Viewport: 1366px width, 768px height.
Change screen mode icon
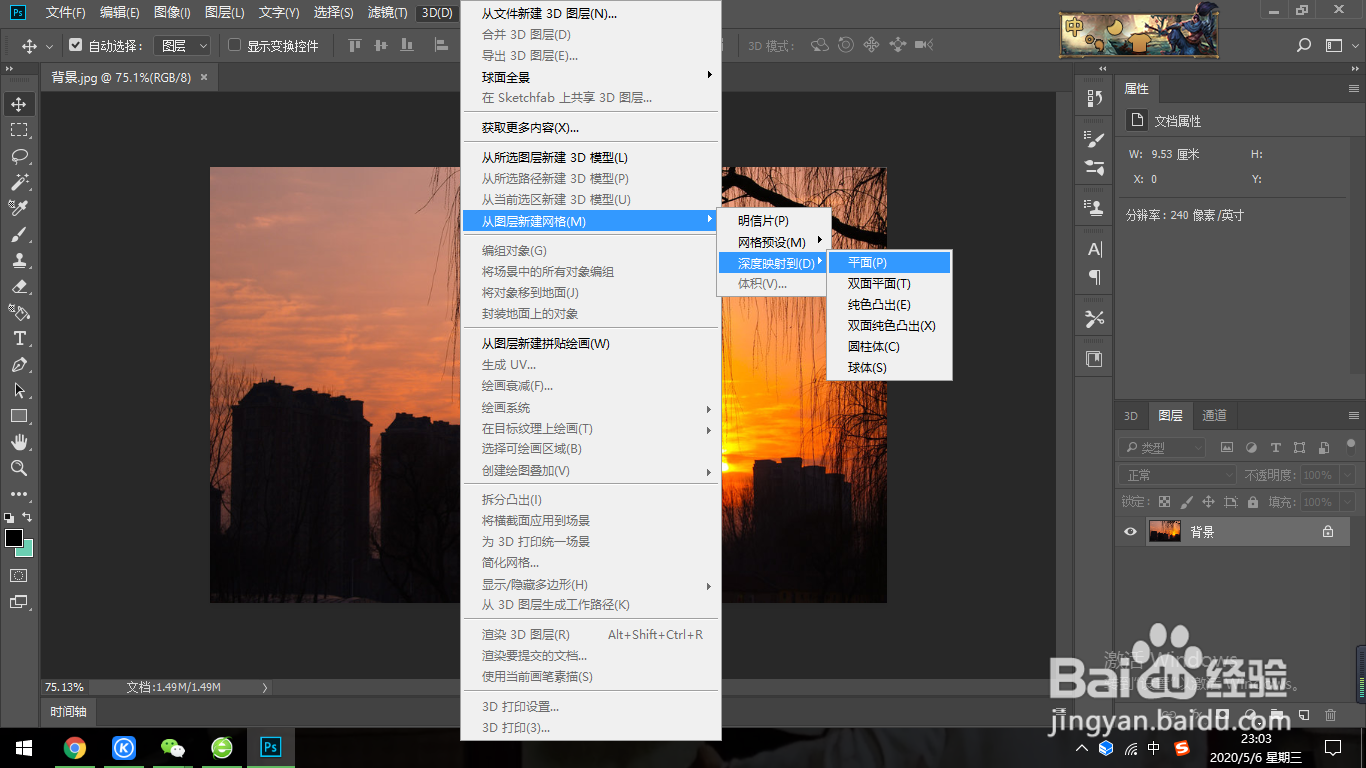[19, 602]
